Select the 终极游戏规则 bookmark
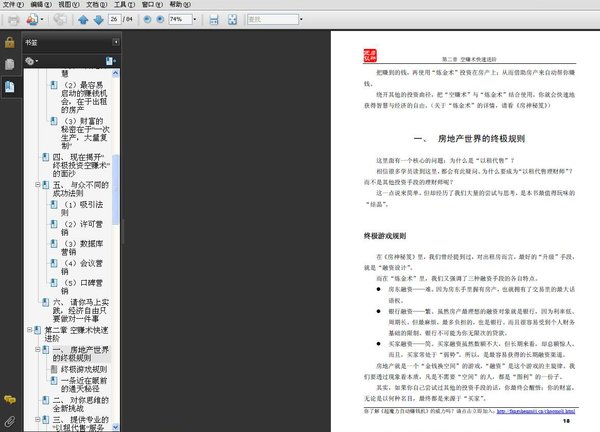Screen dimensions: 600x432 click(83, 368)
